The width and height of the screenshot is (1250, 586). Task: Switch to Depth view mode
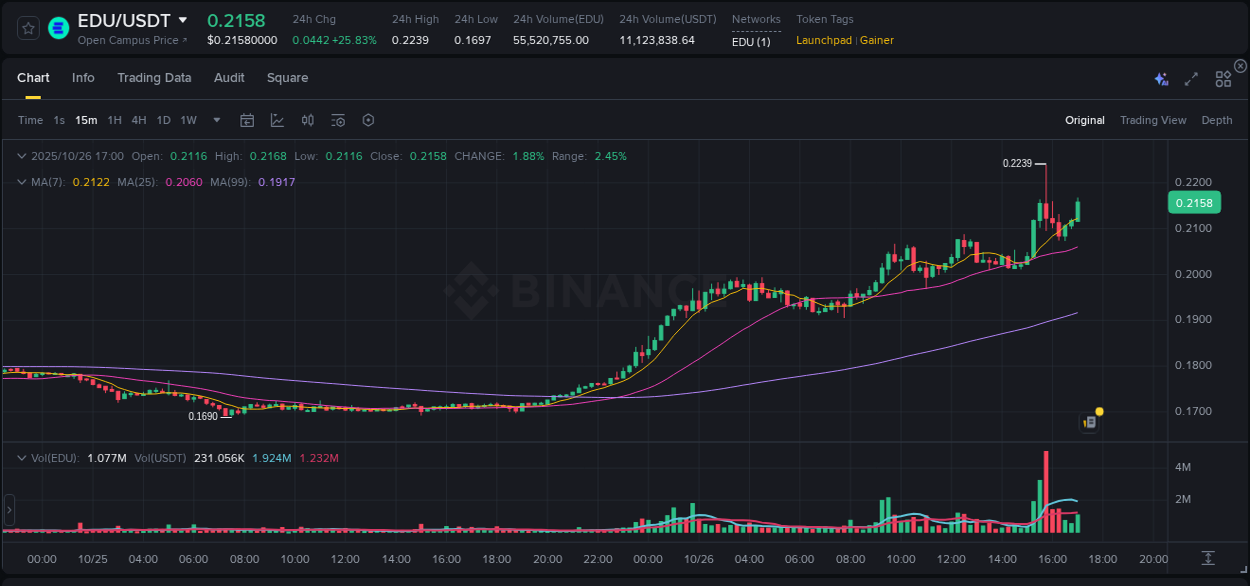pyautogui.click(x=1216, y=120)
